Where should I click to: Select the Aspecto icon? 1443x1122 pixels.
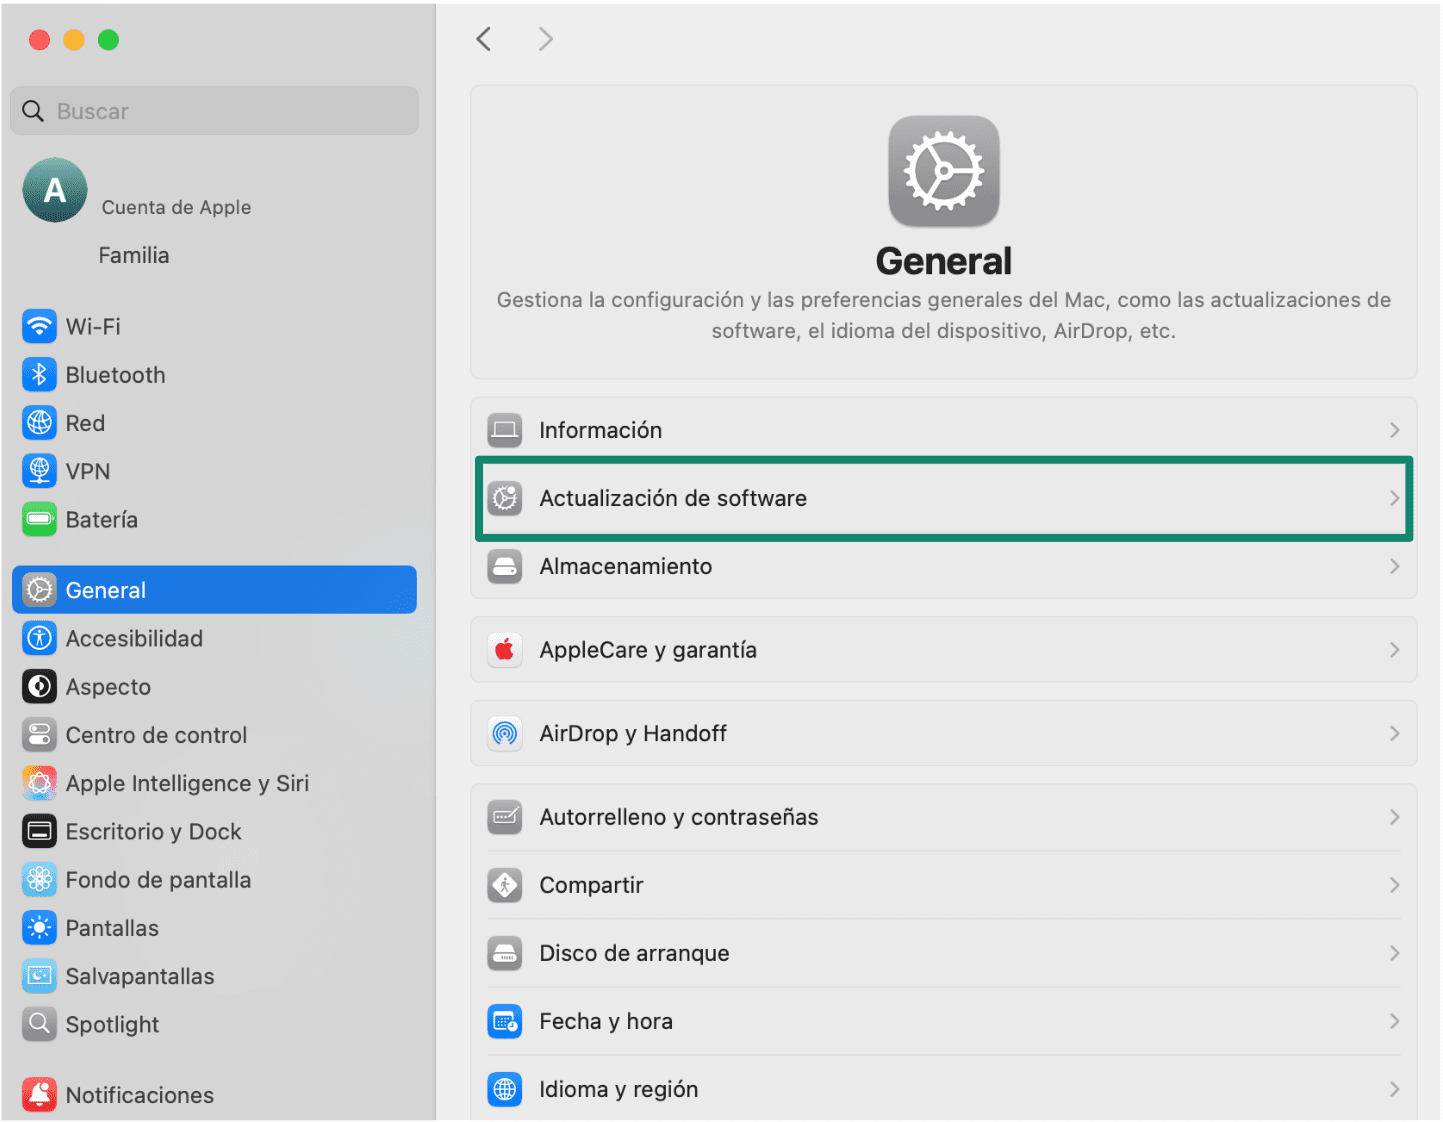click(39, 686)
